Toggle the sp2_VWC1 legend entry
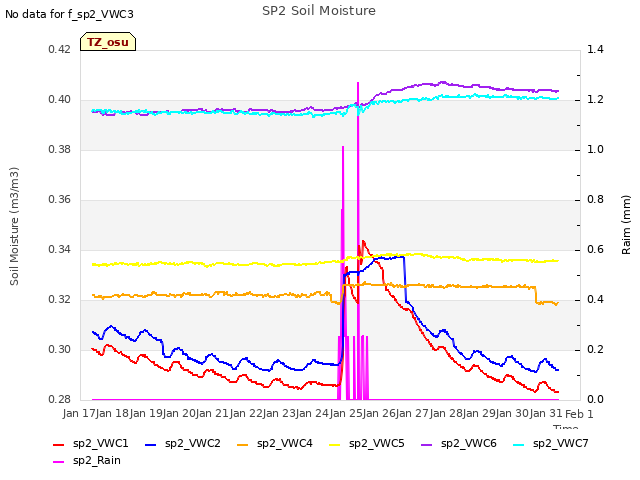 pos(91,443)
